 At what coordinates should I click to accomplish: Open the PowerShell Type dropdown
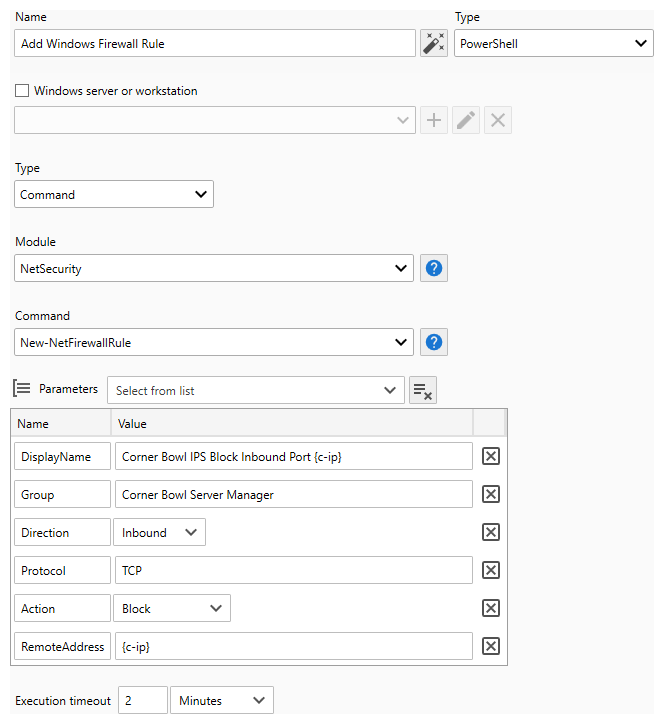click(x=554, y=43)
